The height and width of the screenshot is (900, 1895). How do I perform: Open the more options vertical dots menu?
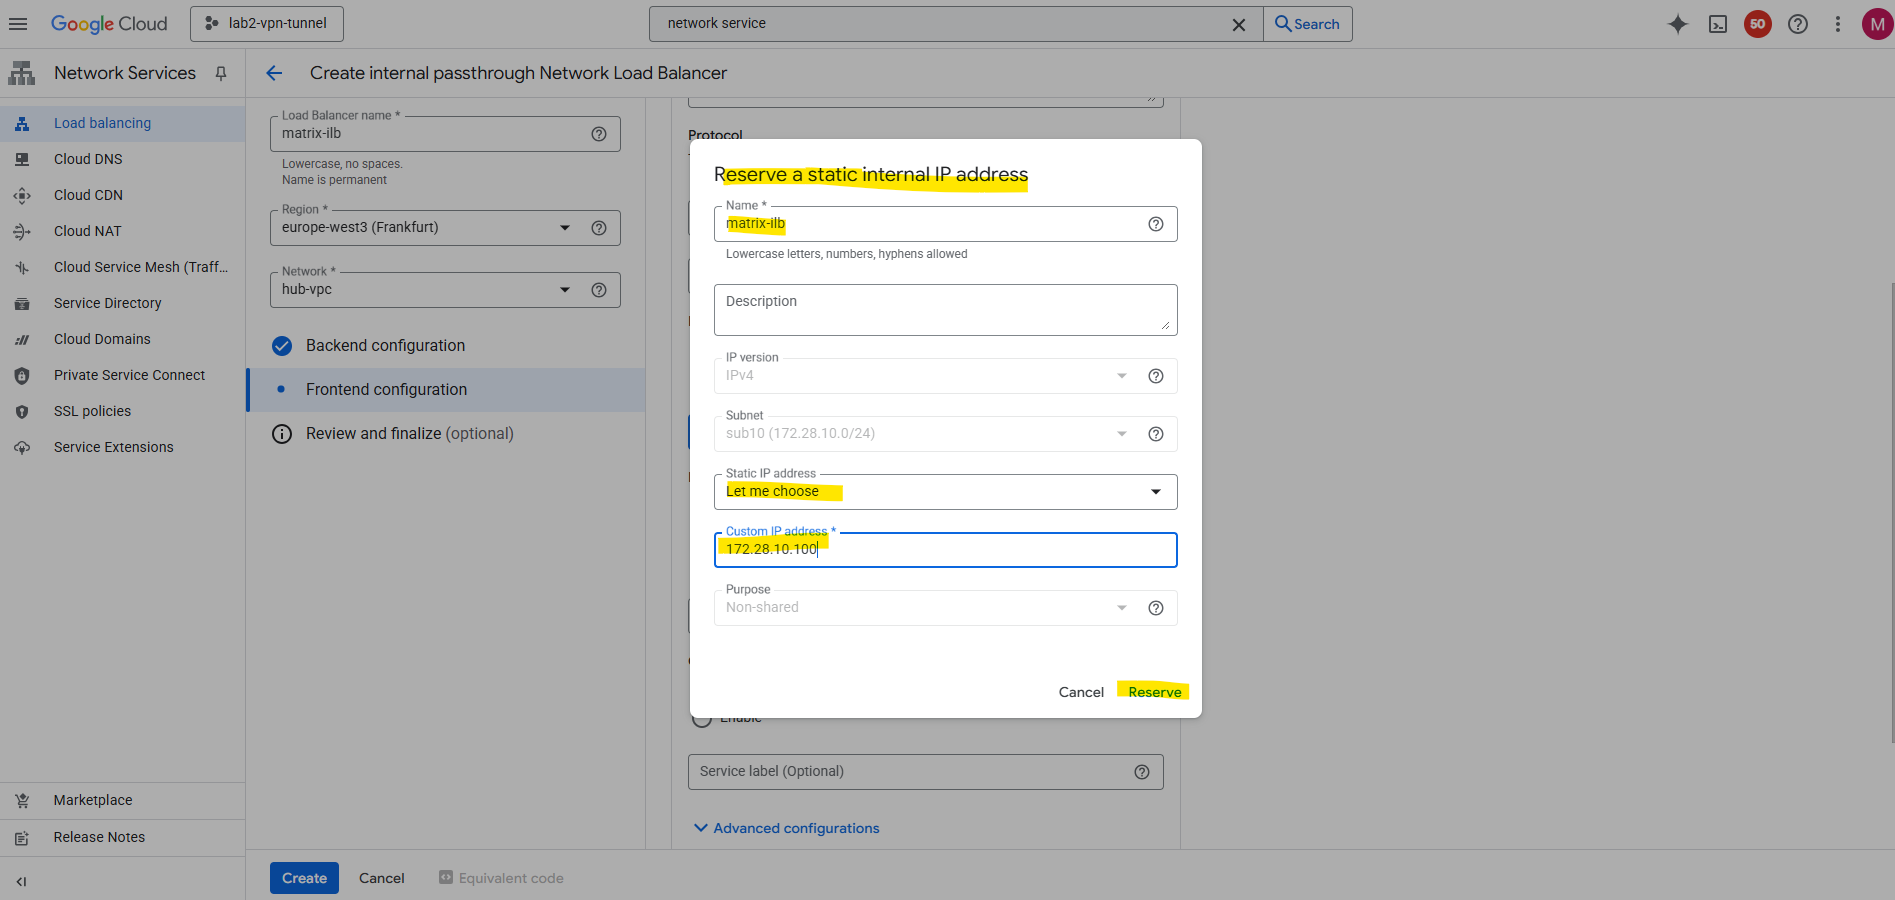coord(1837,24)
